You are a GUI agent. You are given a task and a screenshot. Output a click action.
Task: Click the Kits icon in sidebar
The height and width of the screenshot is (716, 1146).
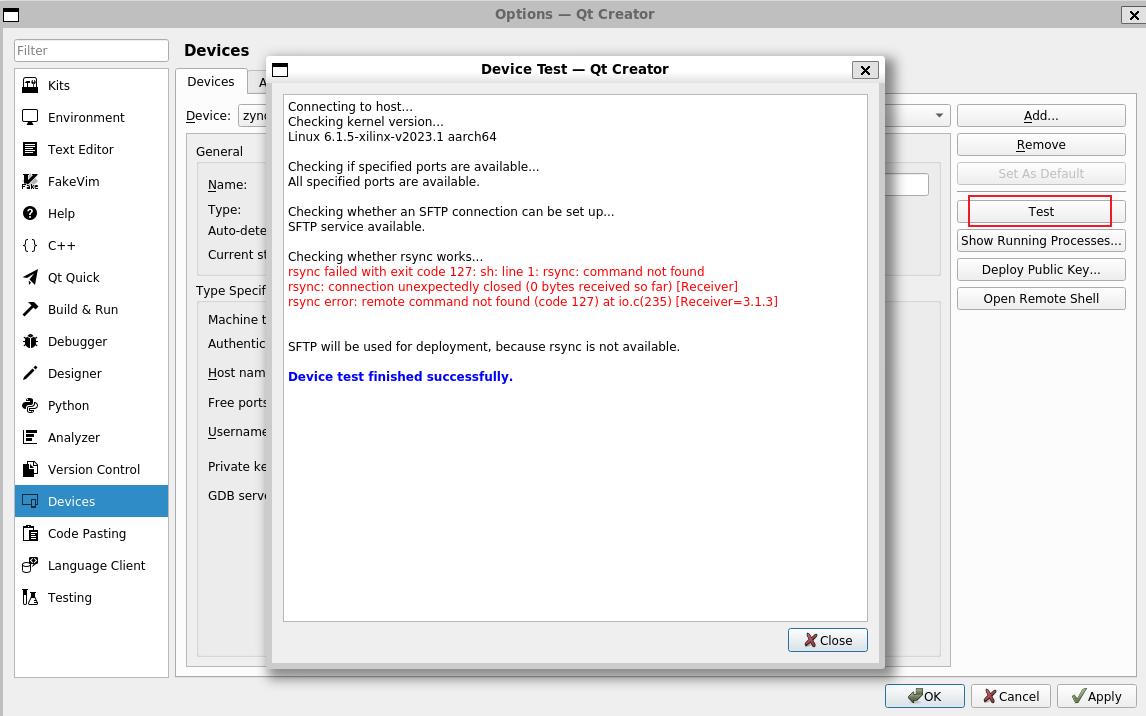[x=30, y=85]
